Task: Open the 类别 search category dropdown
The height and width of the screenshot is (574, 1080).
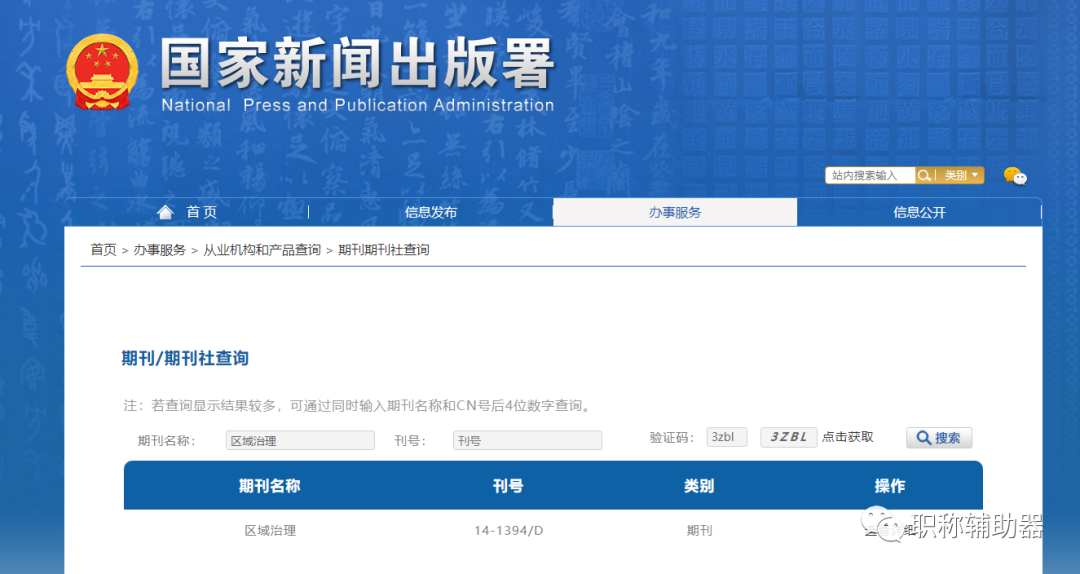Action: (x=960, y=176)
